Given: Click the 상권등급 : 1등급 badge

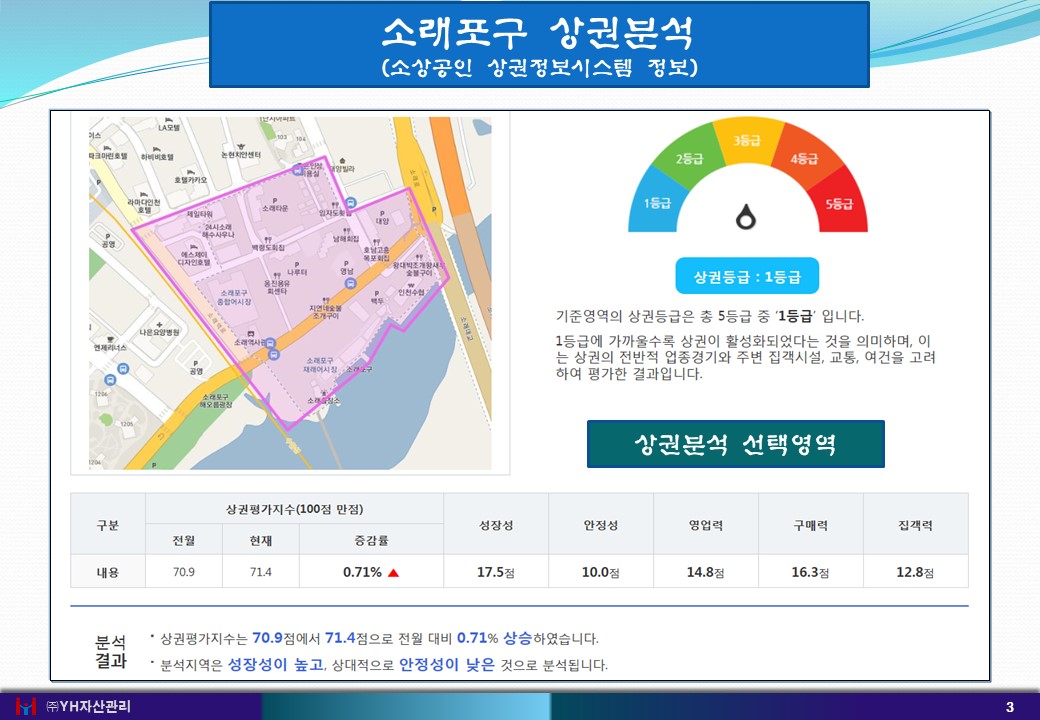Looking at the screenshot, I should 747,276.
